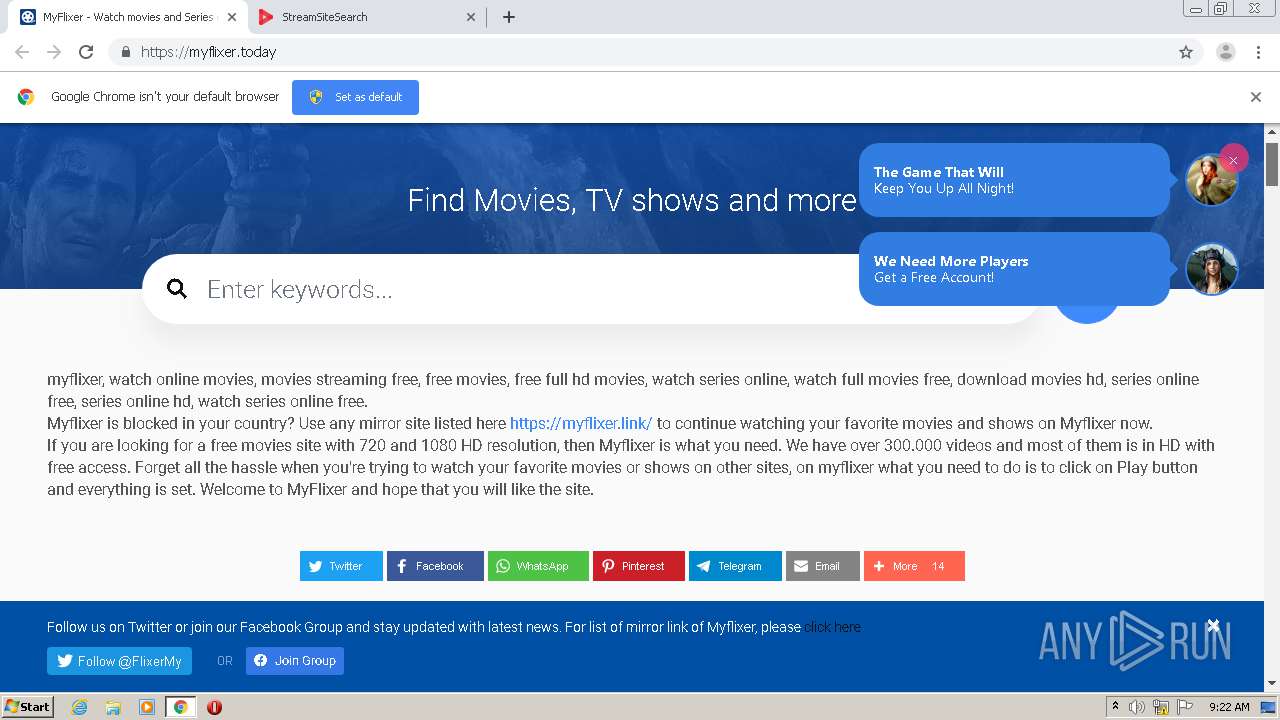Screen dimensions: 1280x720
Task: Click Set as default button
Action: [x=355, y=97]
